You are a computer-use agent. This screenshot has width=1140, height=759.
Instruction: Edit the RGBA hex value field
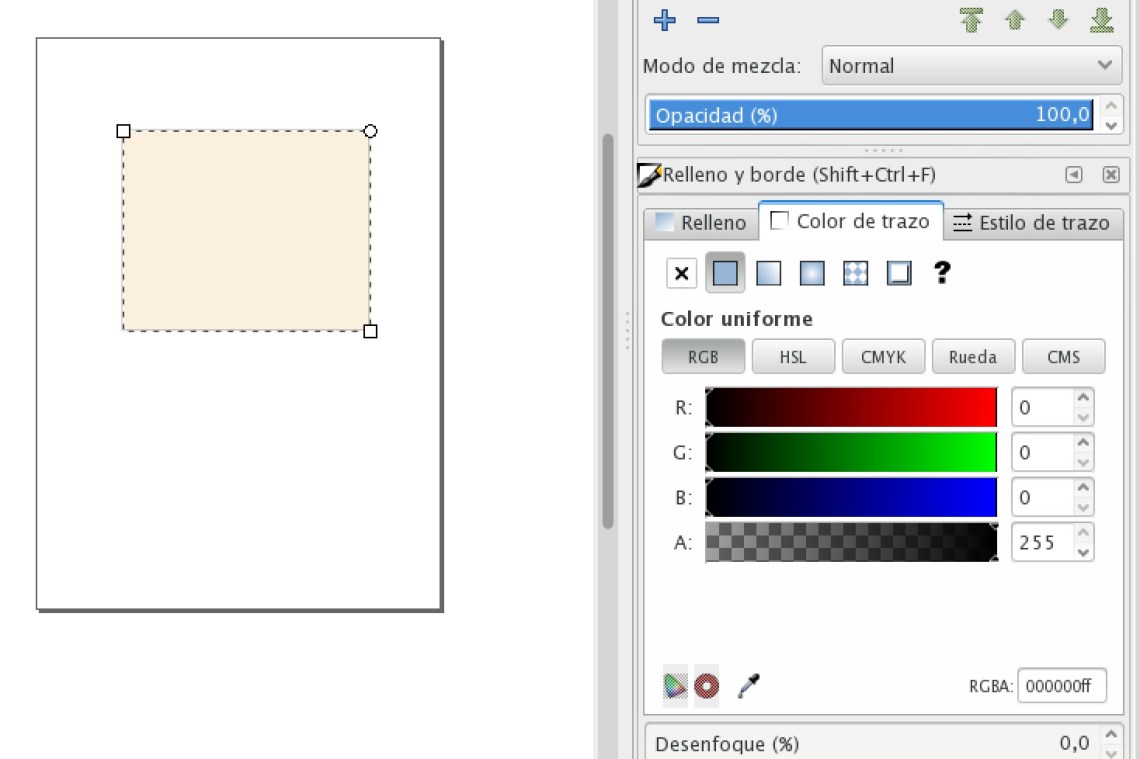(x=1062, y=685)
